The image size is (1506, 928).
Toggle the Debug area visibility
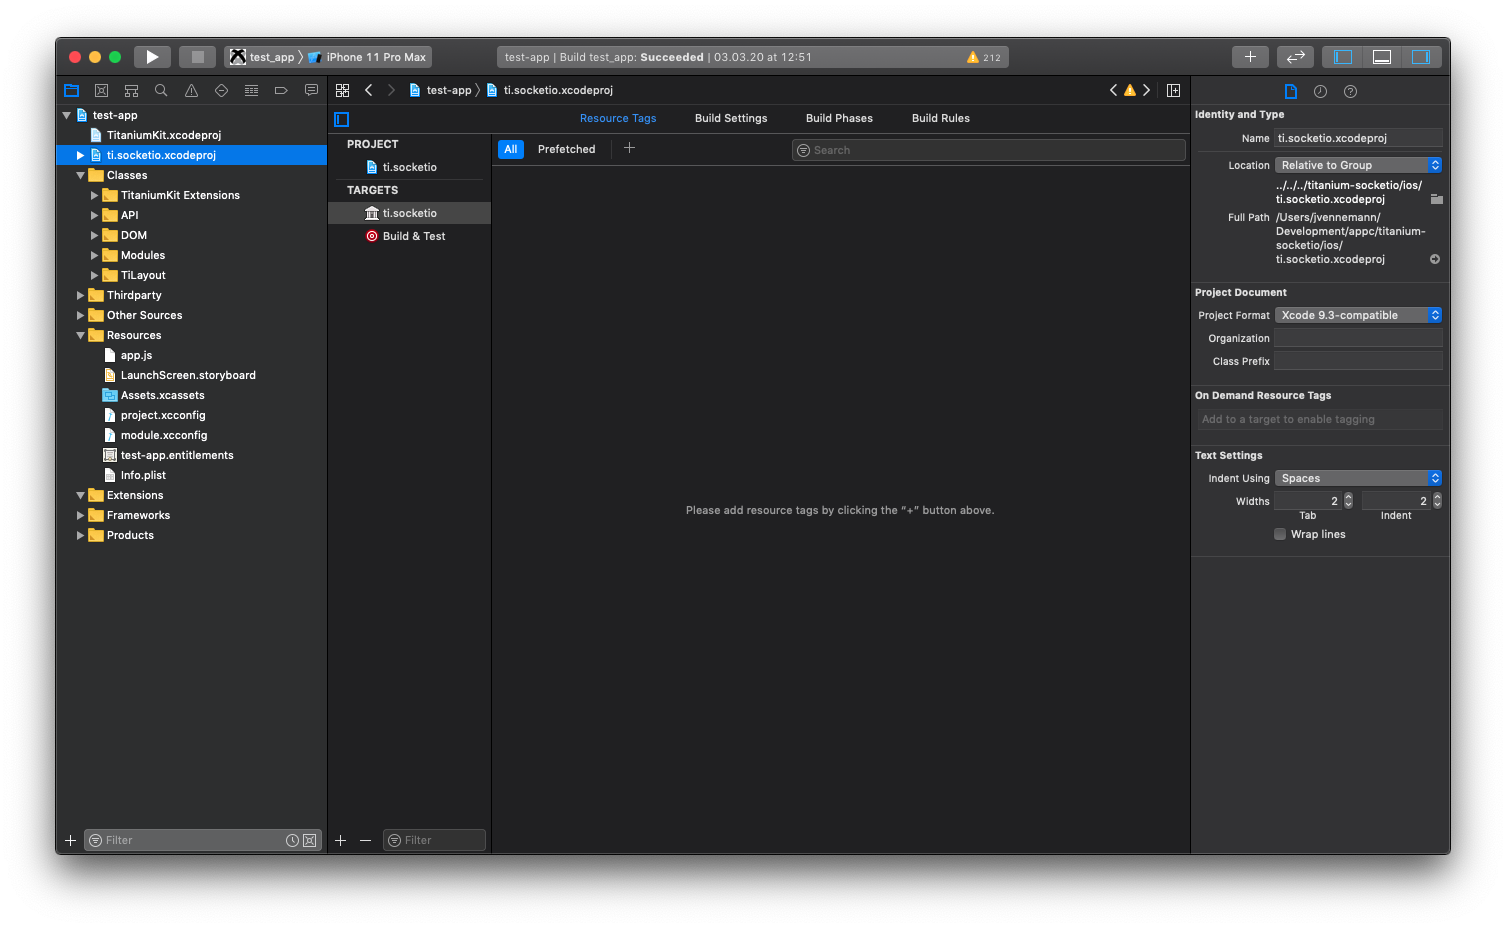pyautogui.click(x=1382, y=57)
